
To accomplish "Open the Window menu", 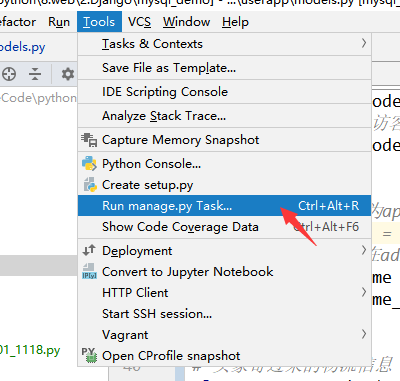I will pos(186,22).
